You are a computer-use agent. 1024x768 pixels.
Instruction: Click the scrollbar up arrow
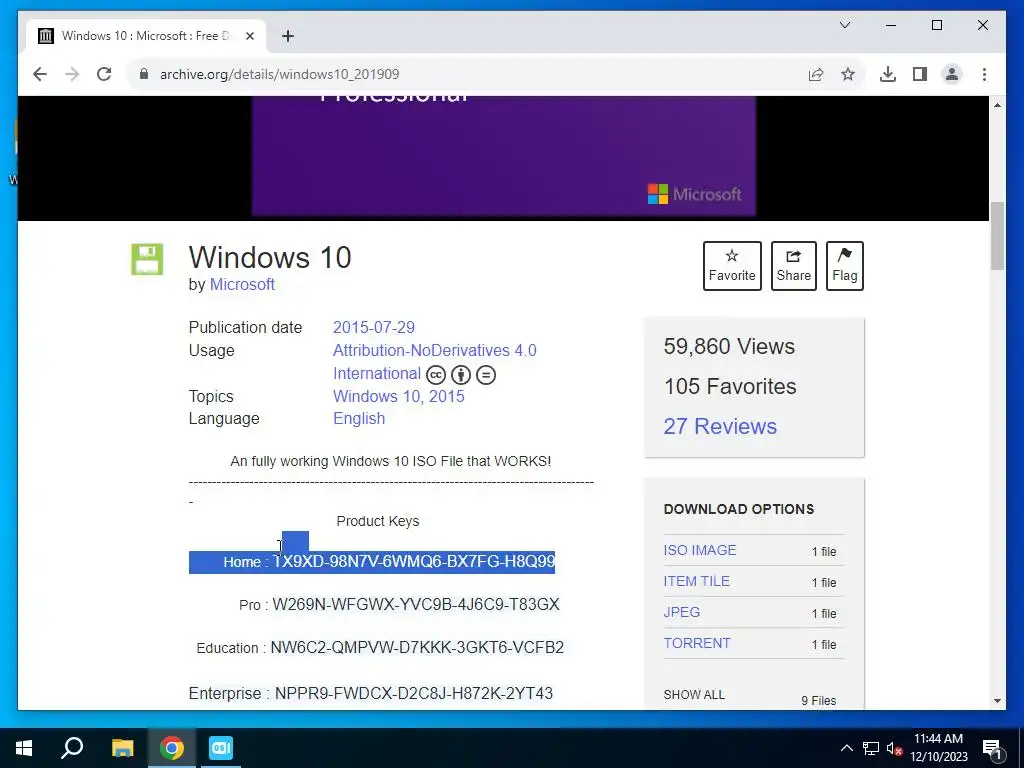coord(997,105)
